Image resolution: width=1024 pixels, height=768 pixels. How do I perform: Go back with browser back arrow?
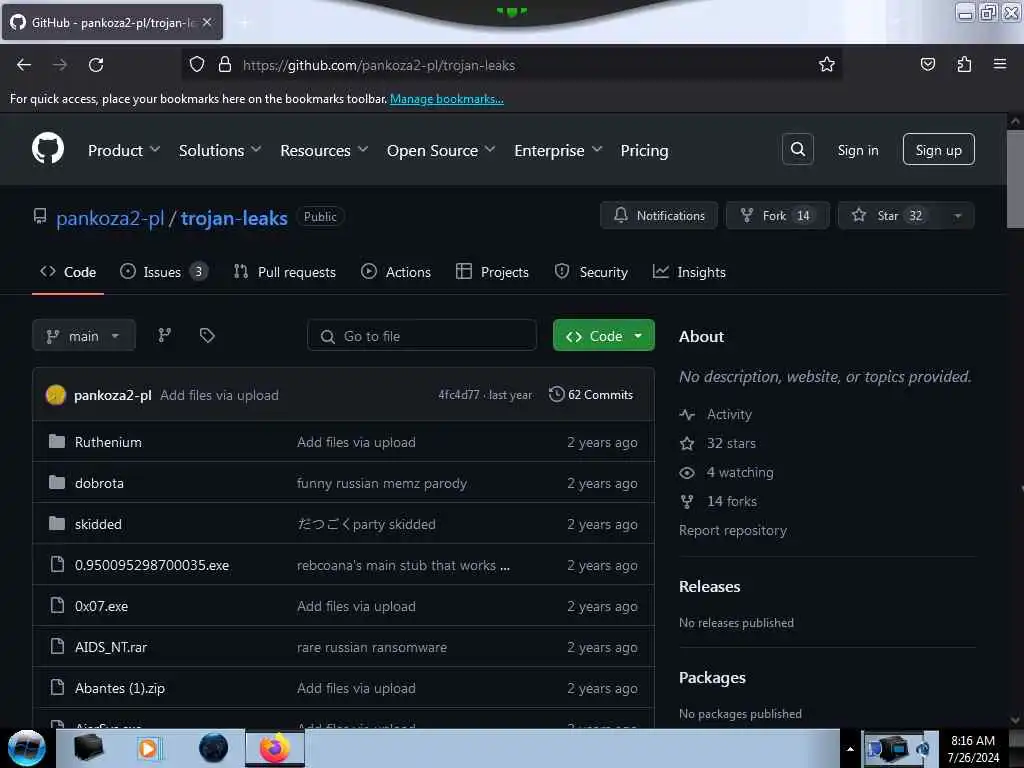pyautogui.click(x=24, y=65)
